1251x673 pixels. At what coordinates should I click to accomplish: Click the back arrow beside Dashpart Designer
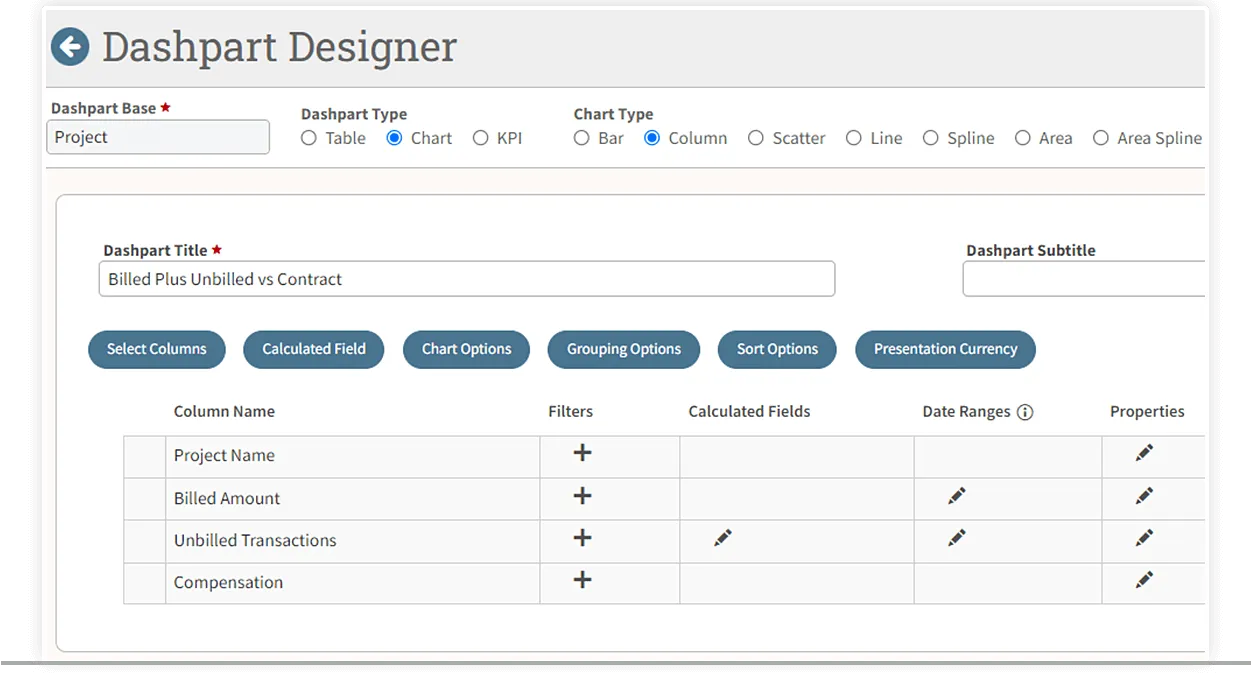tap(70, 47)
